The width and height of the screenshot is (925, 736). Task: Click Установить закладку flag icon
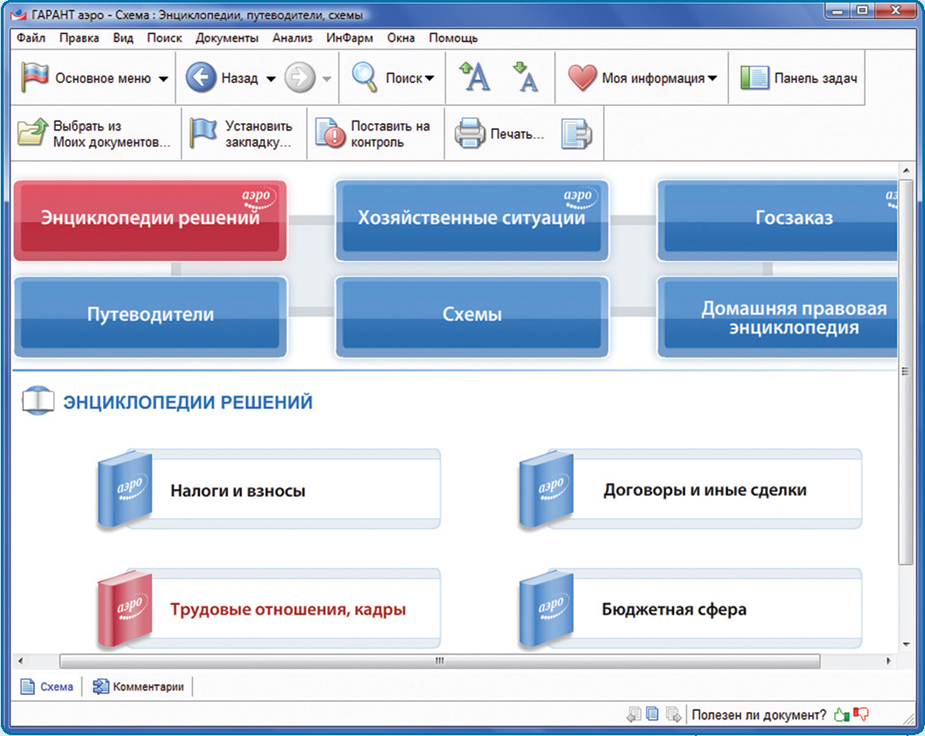204,134
